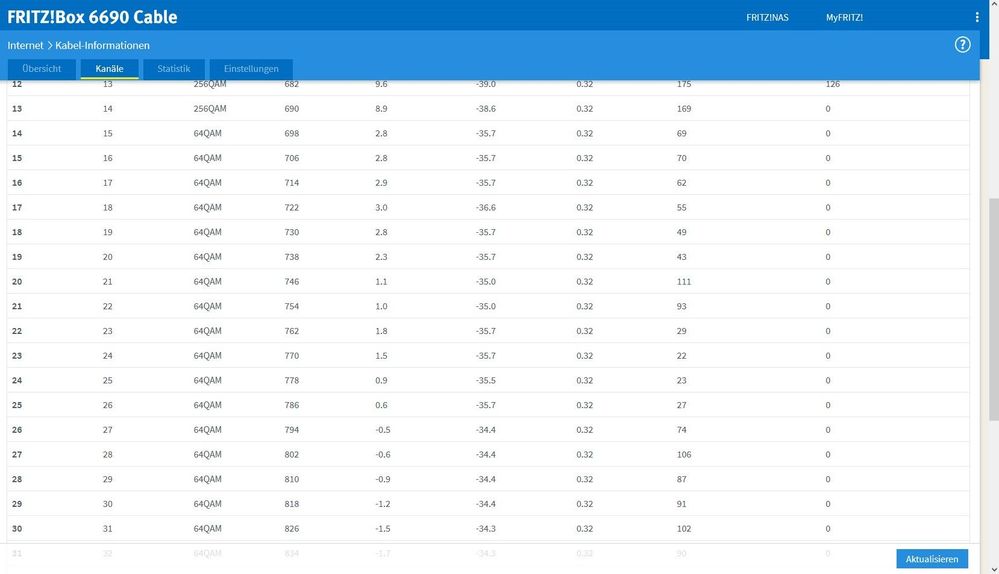Select the frequency cell 762
Viewport: 999px width, 574px height.
point(292,331)
